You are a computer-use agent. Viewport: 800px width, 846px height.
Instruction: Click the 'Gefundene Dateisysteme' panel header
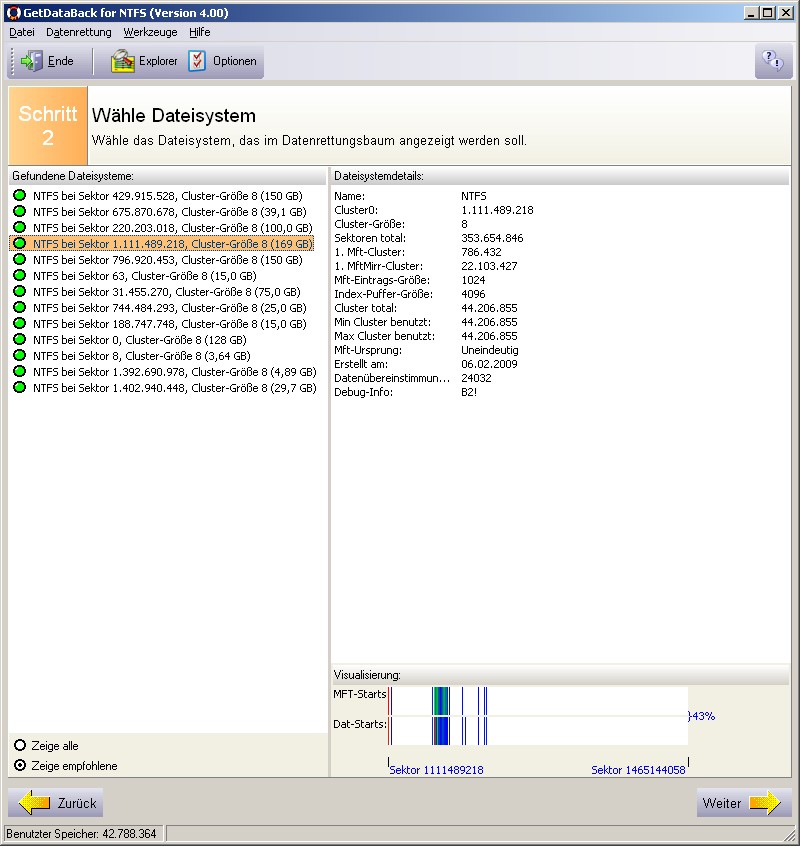tap(167, 176)
